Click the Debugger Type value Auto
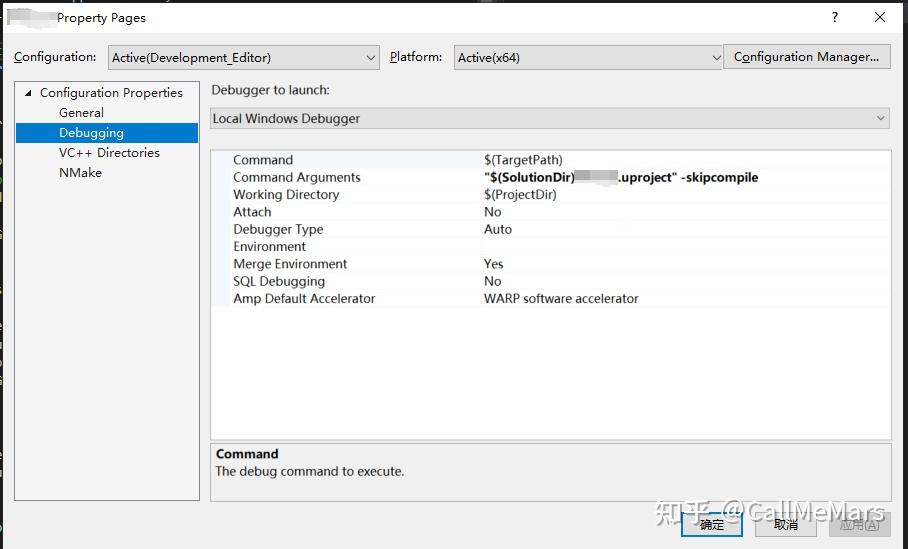Image resolution: width=908 pixels, height=549 pixels. click(x=498, y=229)
